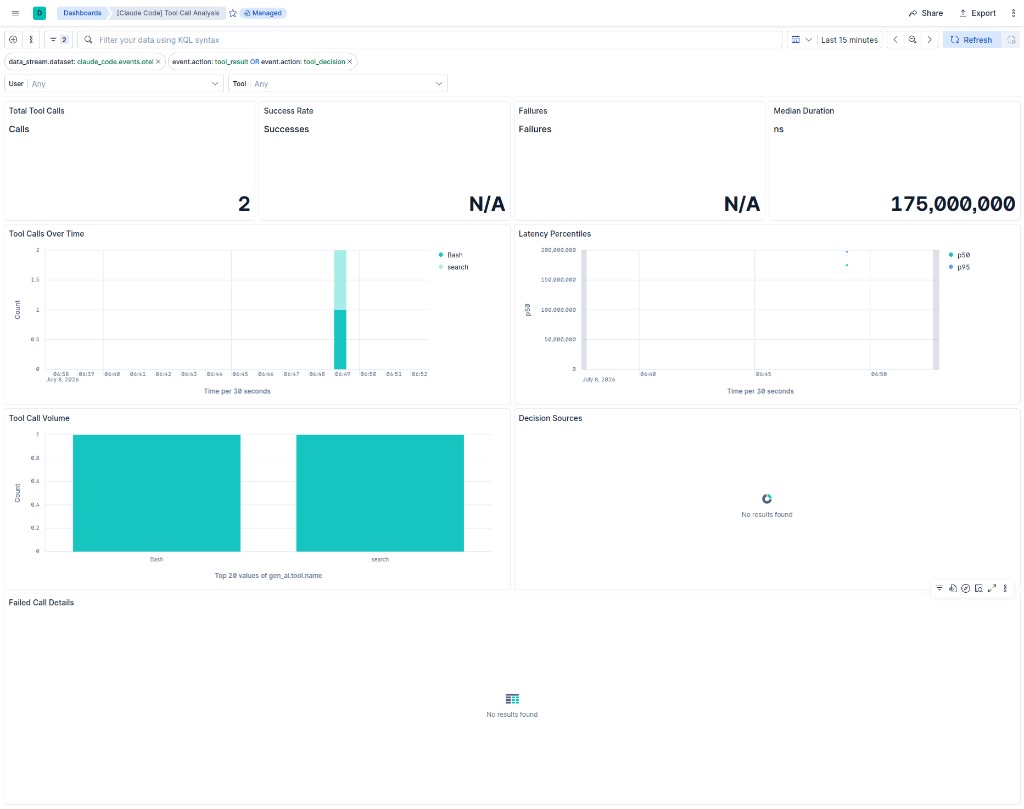Click the Median Duration panel title
1024x809 pixels.
coord(803,111)
